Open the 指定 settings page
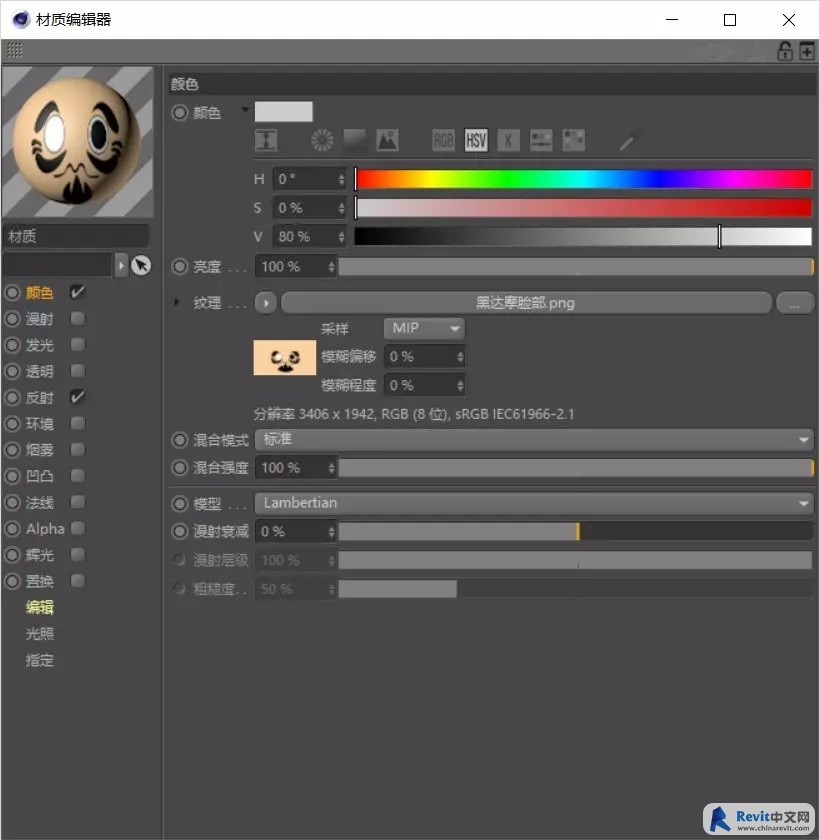This screenshot has height=840, width=820. tap(40, 661)
